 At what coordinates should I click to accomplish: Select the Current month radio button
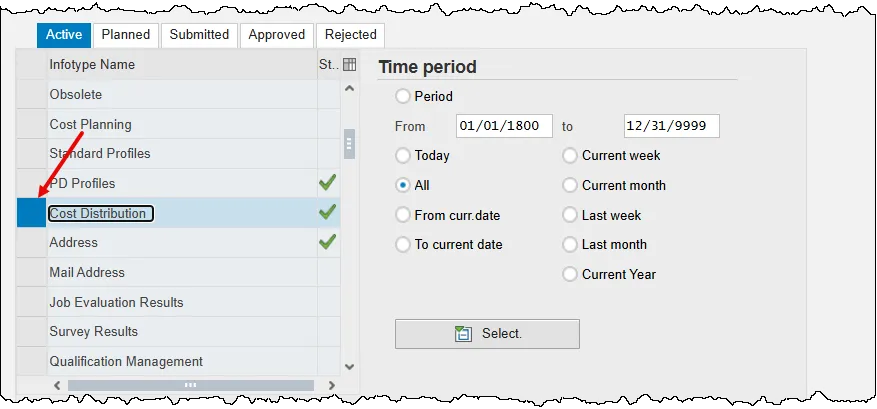tap(570, 185)
